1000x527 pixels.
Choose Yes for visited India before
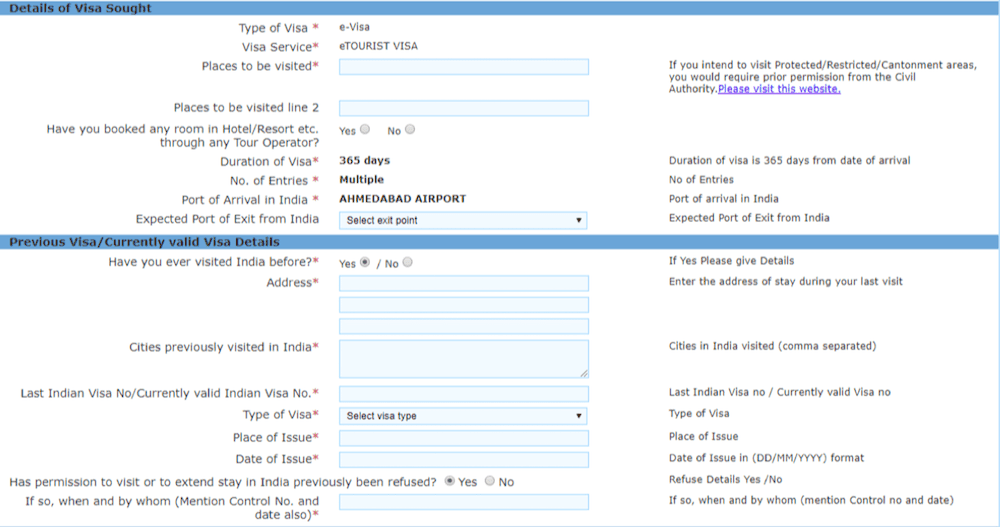(365, 262)
